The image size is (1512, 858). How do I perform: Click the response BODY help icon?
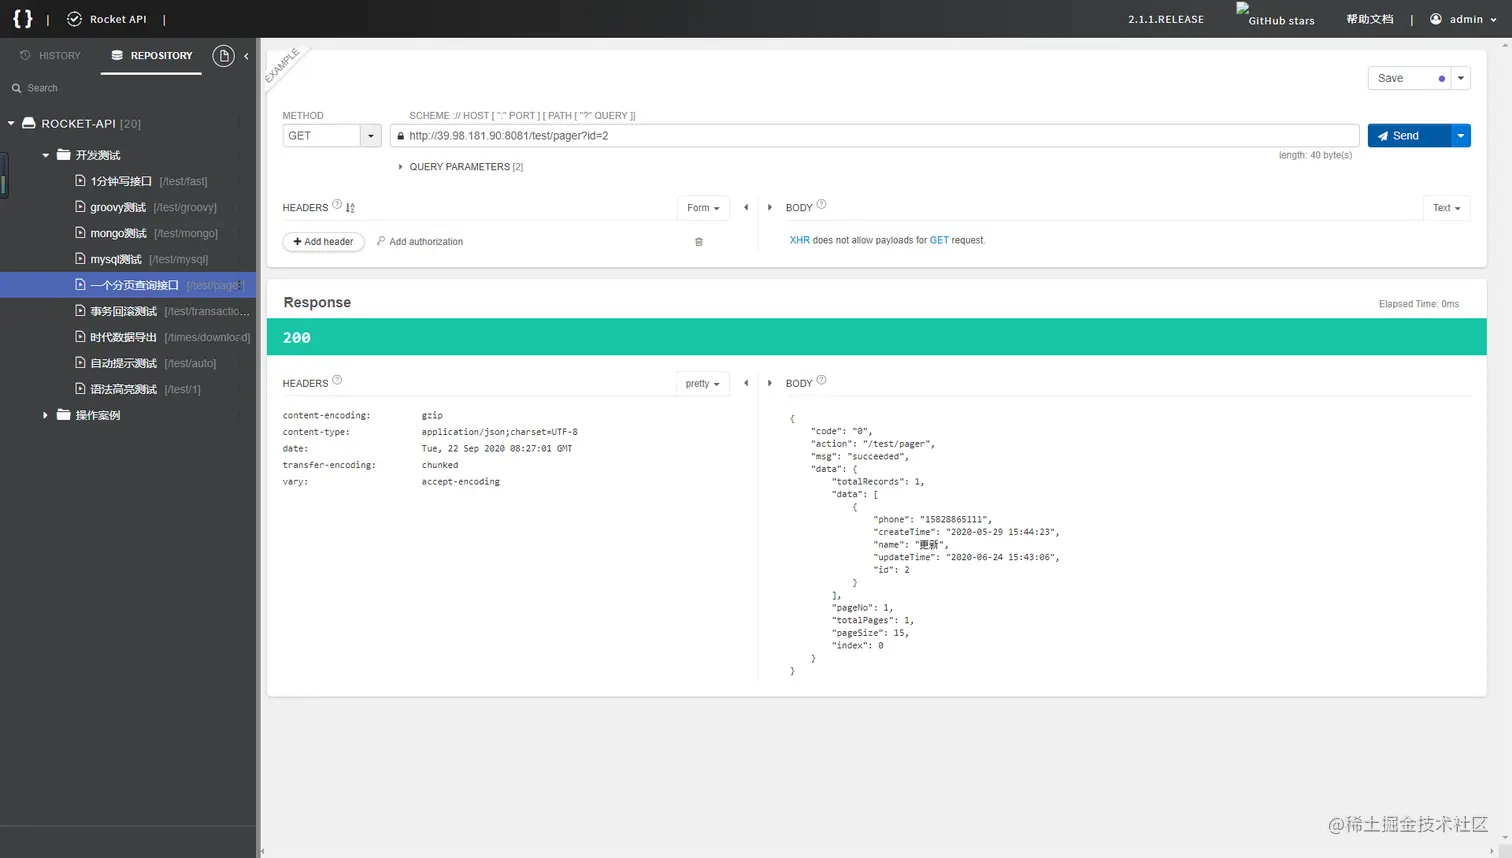[821, 380]
